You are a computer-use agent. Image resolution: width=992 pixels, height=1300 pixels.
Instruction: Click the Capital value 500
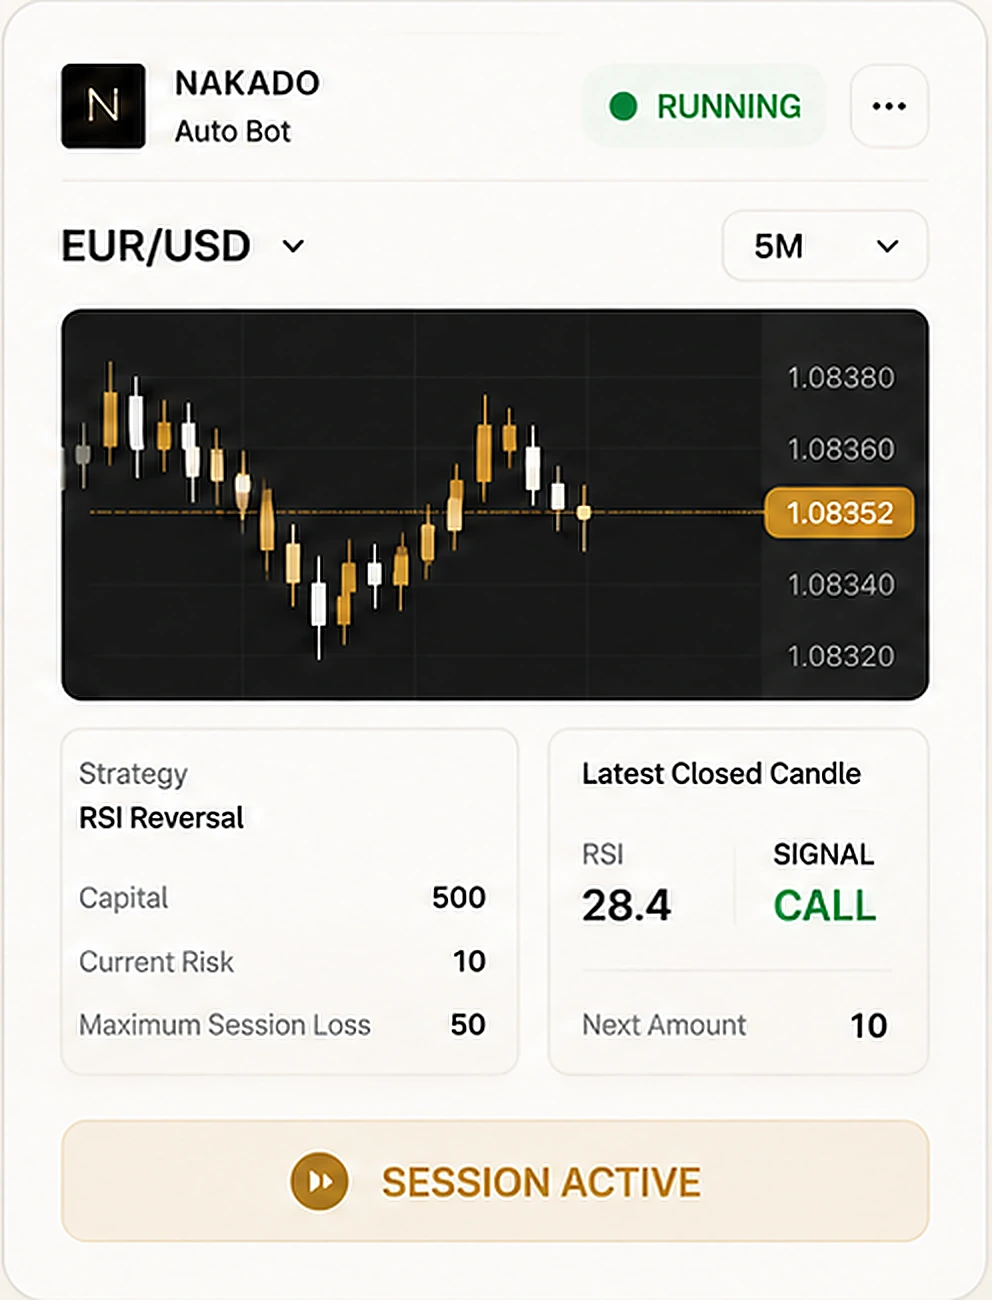coord(459,897)
